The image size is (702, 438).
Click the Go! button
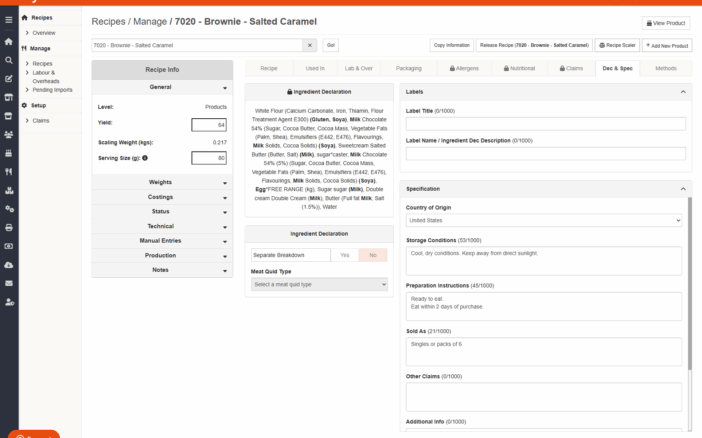[330, 45]
